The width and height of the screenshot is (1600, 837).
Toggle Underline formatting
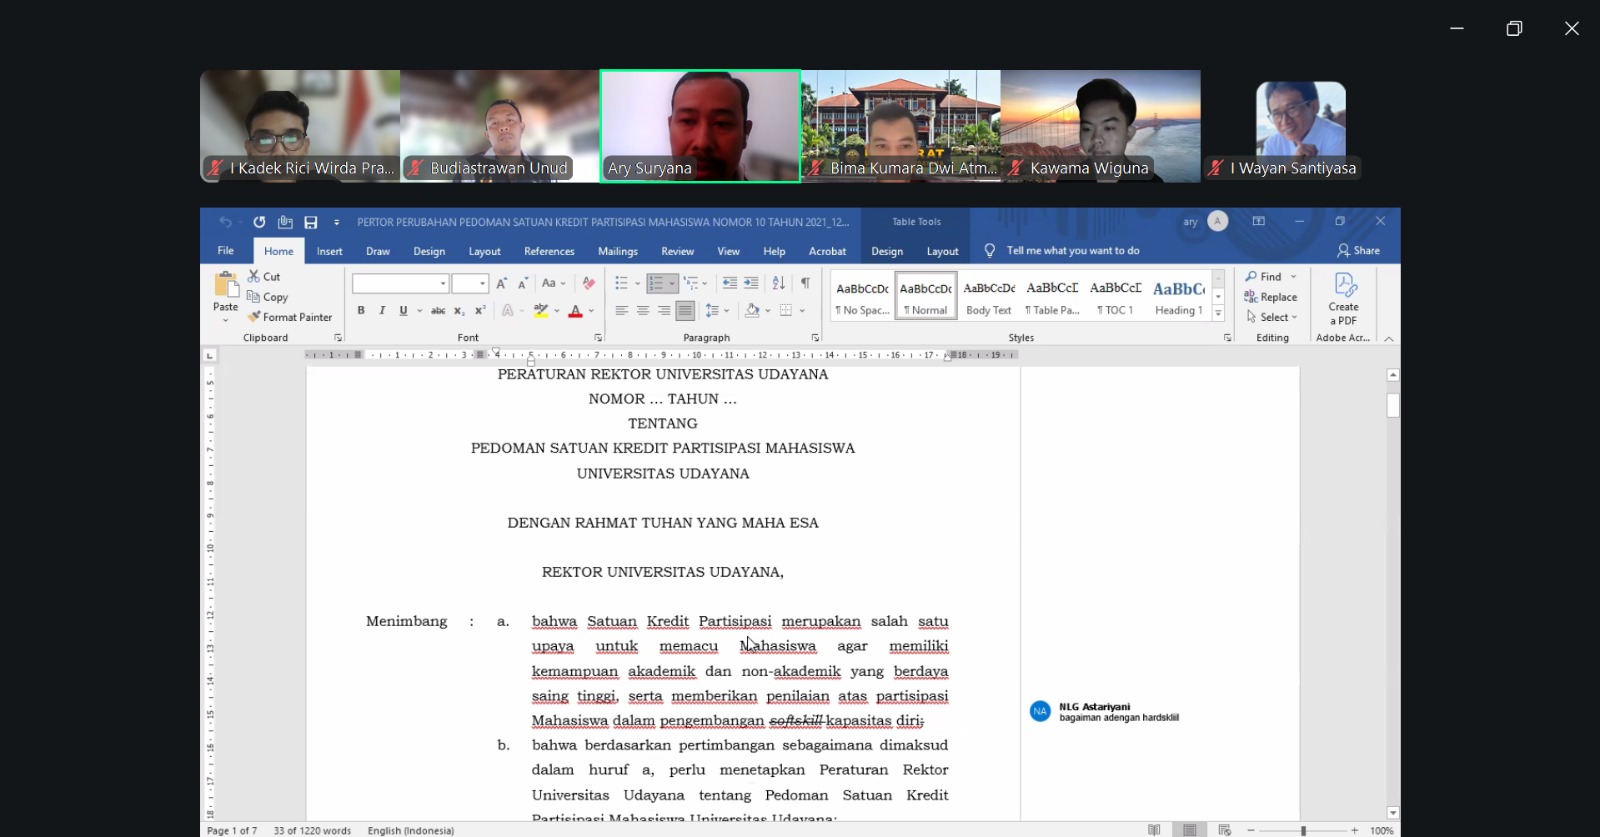click(403, 311)
